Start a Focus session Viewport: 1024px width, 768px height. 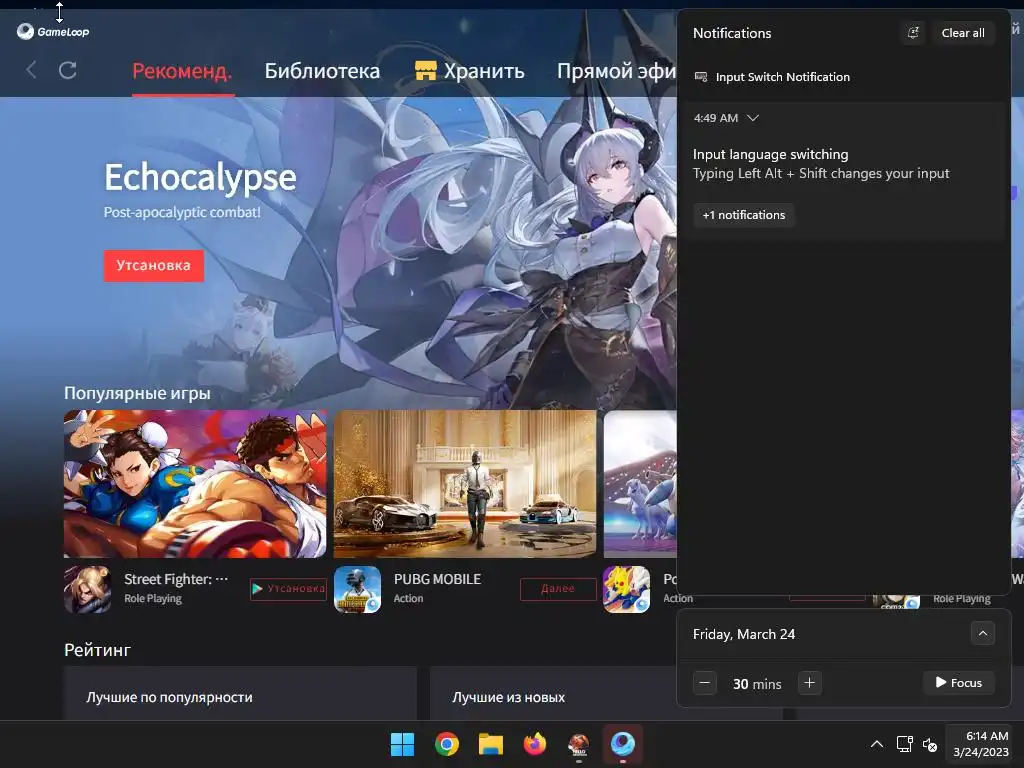coord(958,682)
